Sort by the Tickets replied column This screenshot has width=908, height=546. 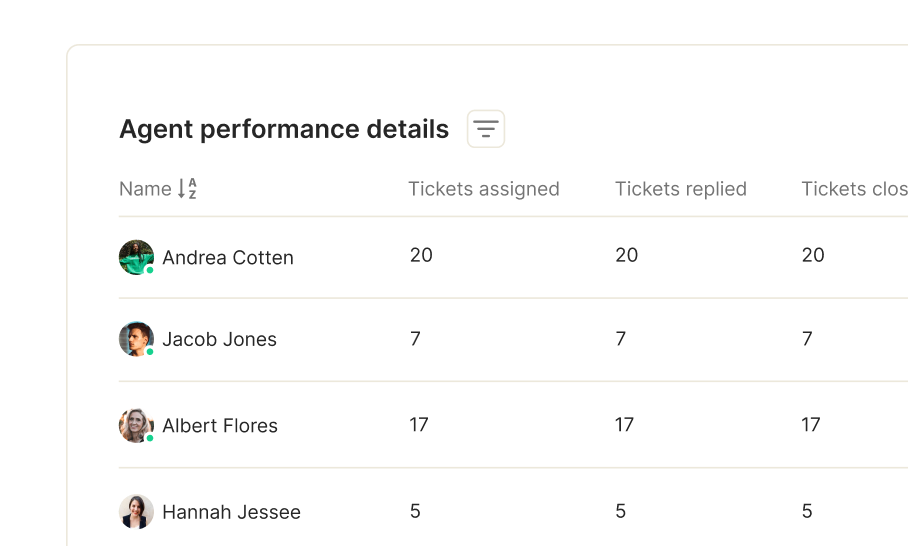(680, 189)
